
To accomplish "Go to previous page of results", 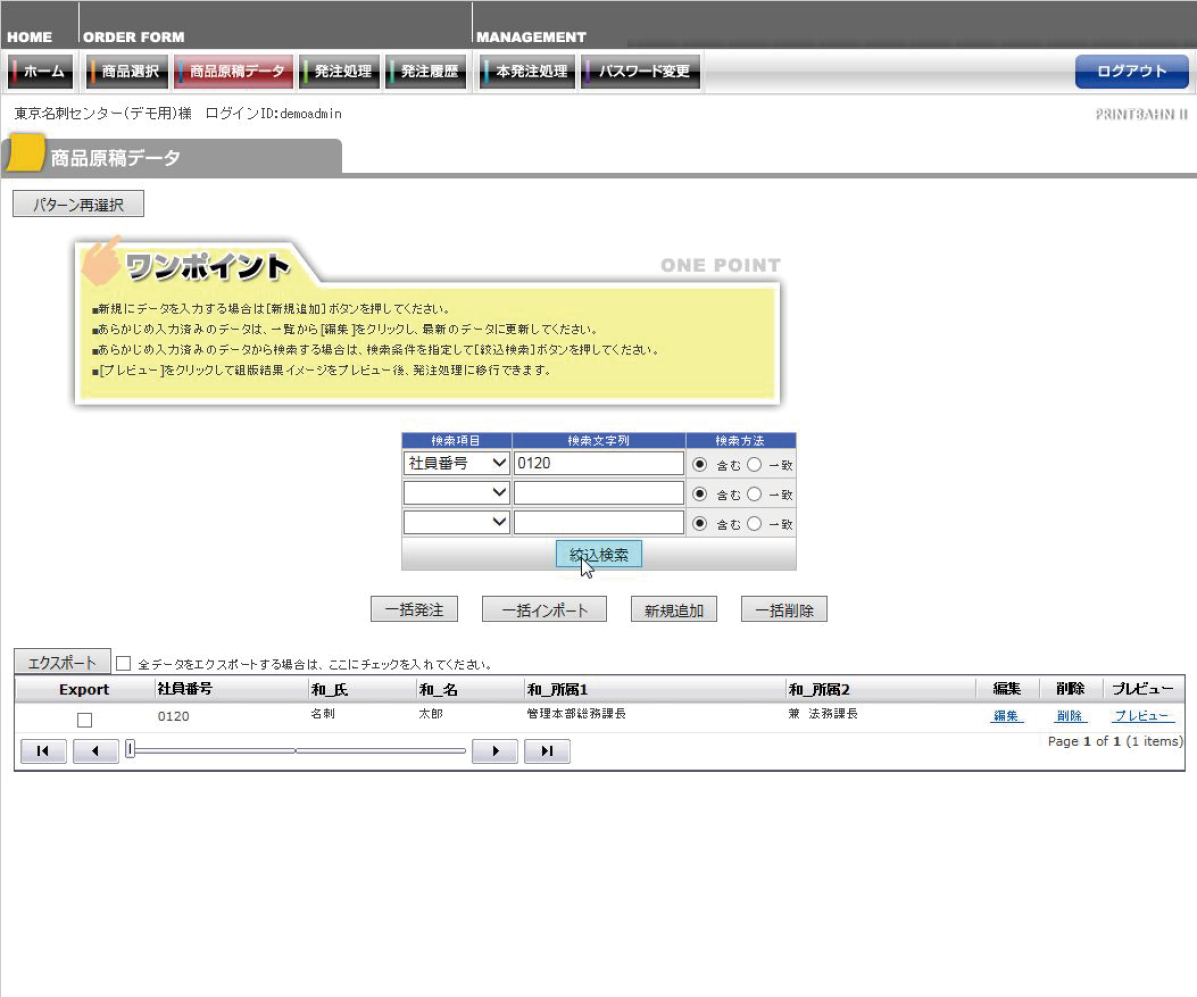I will point(95,751).
